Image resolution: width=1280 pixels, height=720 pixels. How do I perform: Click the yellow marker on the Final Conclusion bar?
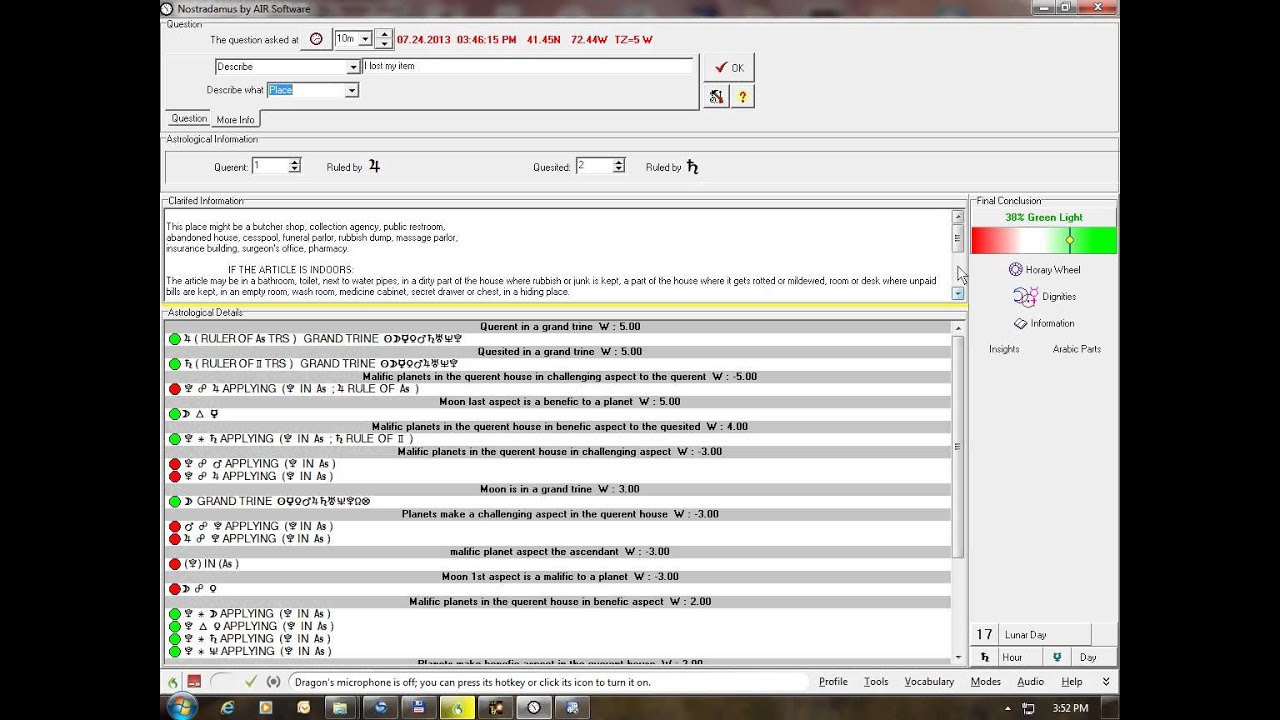click(1070, 240)
